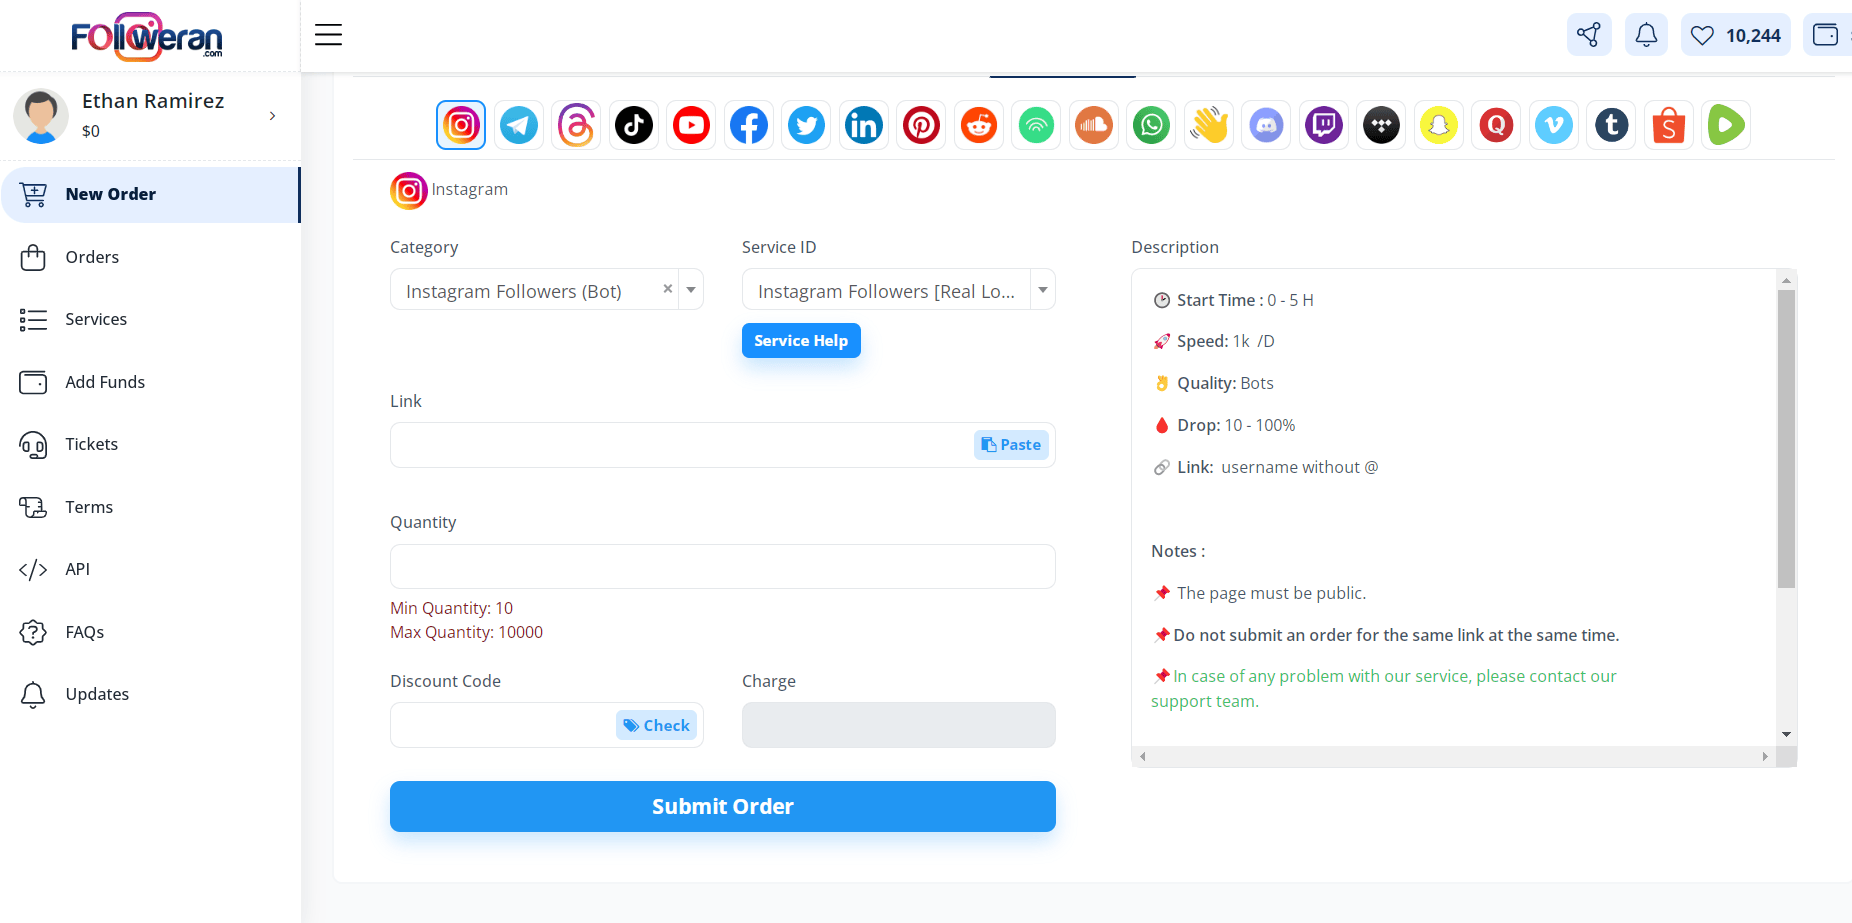This screenshot has height=923, width=1852.
Task: Open Add Funds in the sidebar
Action: pos(150,382)
